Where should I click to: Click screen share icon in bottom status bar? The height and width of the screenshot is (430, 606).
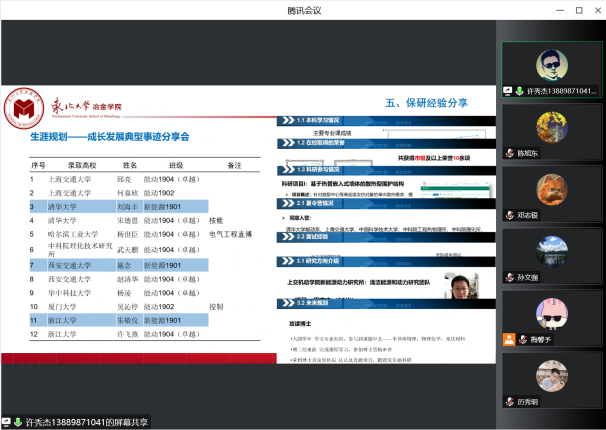7,422
